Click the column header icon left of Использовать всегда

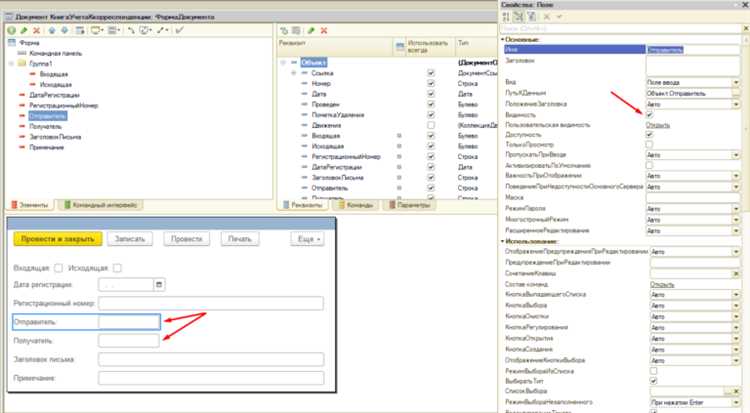(x=400, y=46)
